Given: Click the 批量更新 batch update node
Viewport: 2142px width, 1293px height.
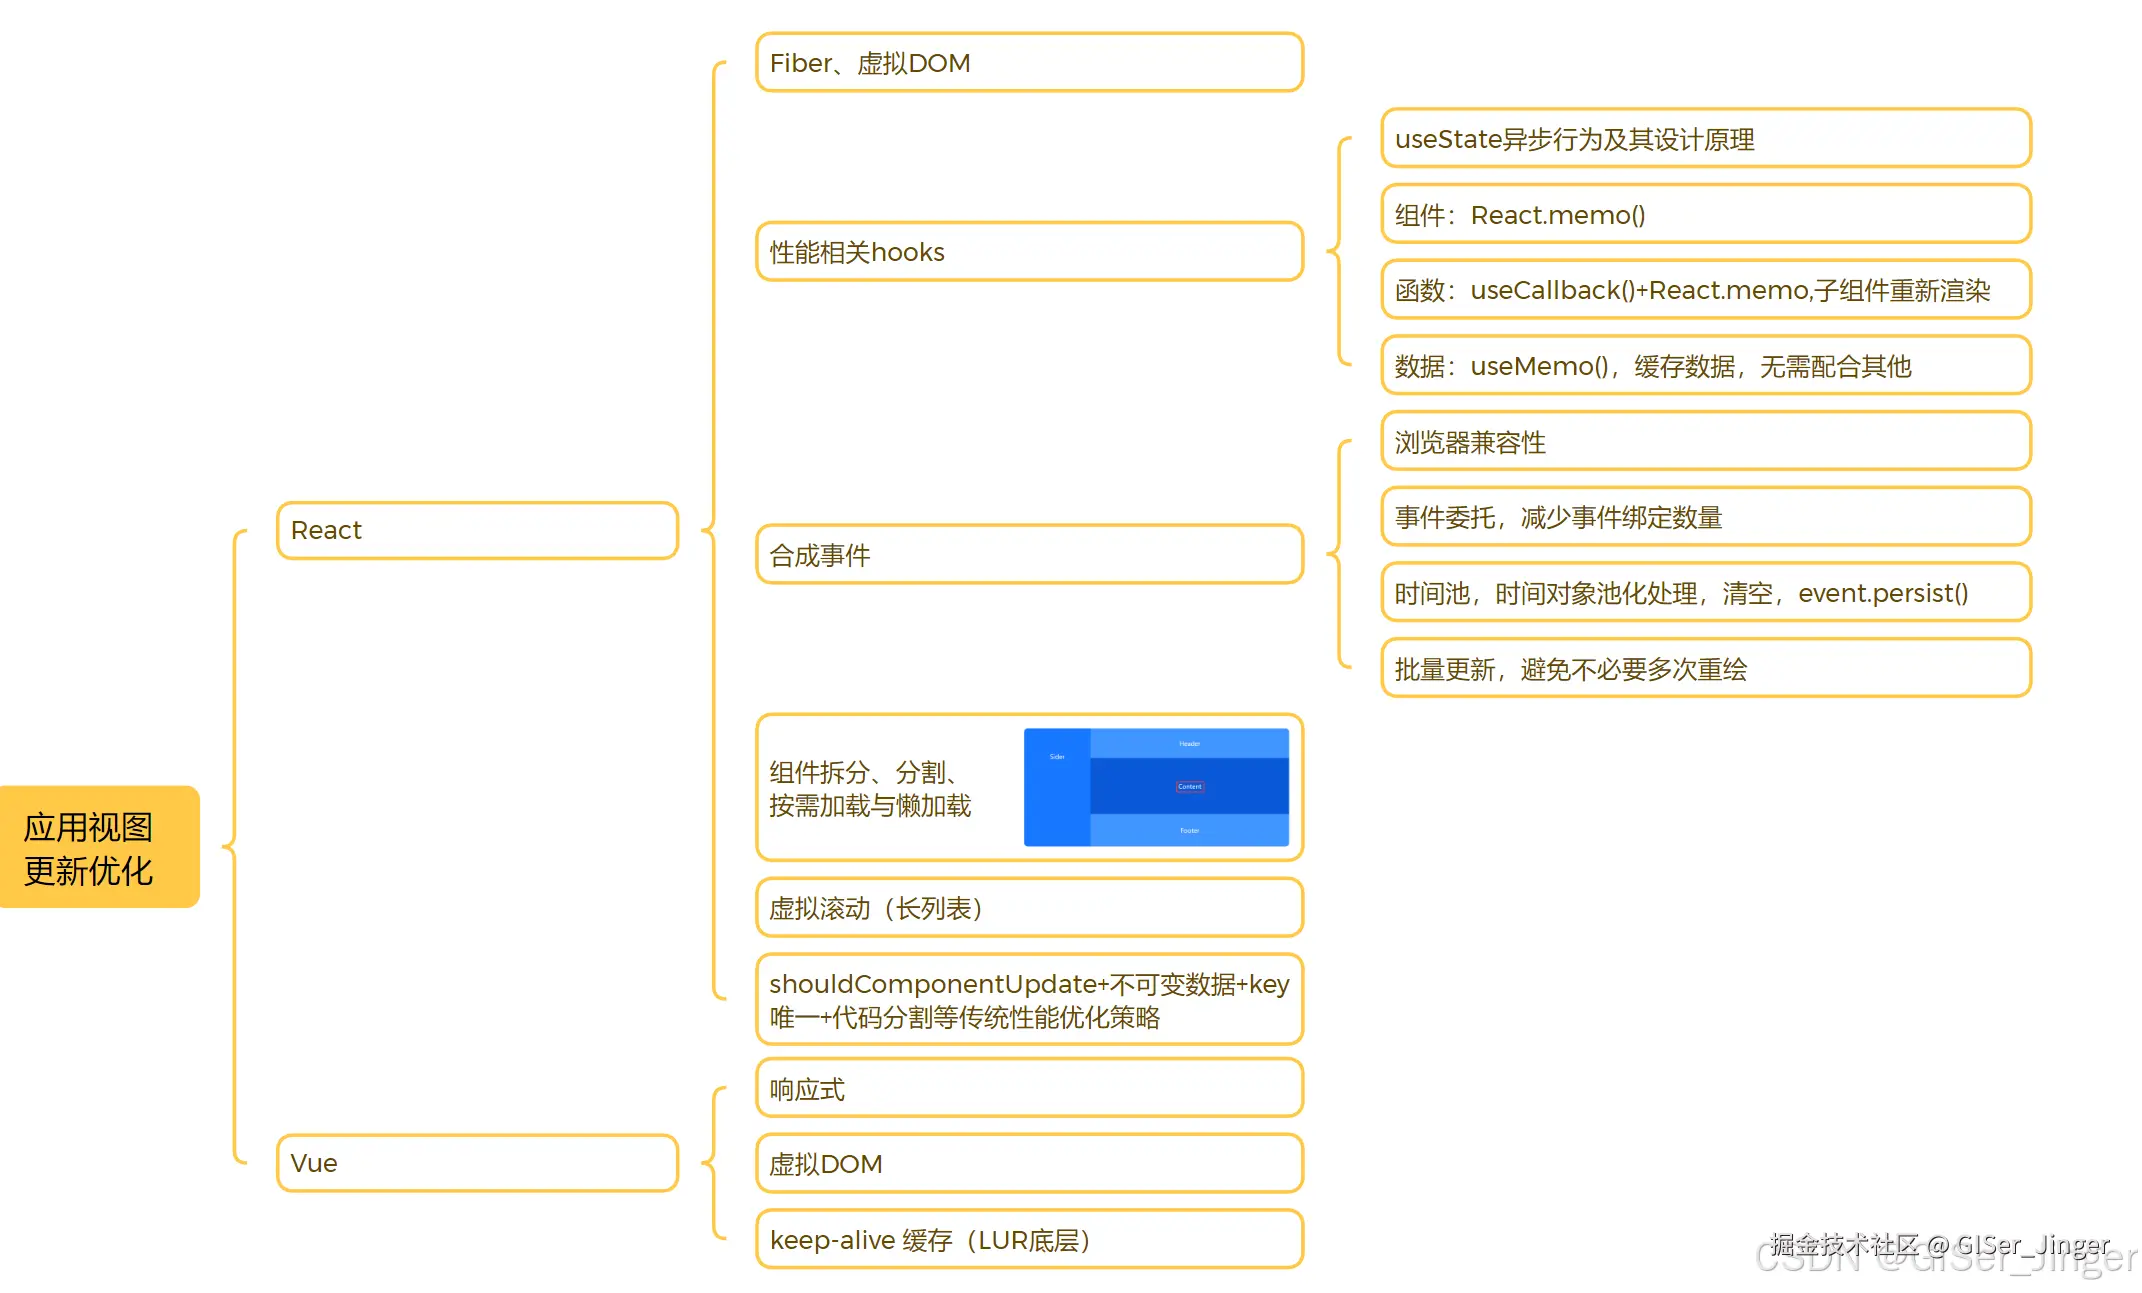Looking at the screenshot, I should (x=1705, y=669).
